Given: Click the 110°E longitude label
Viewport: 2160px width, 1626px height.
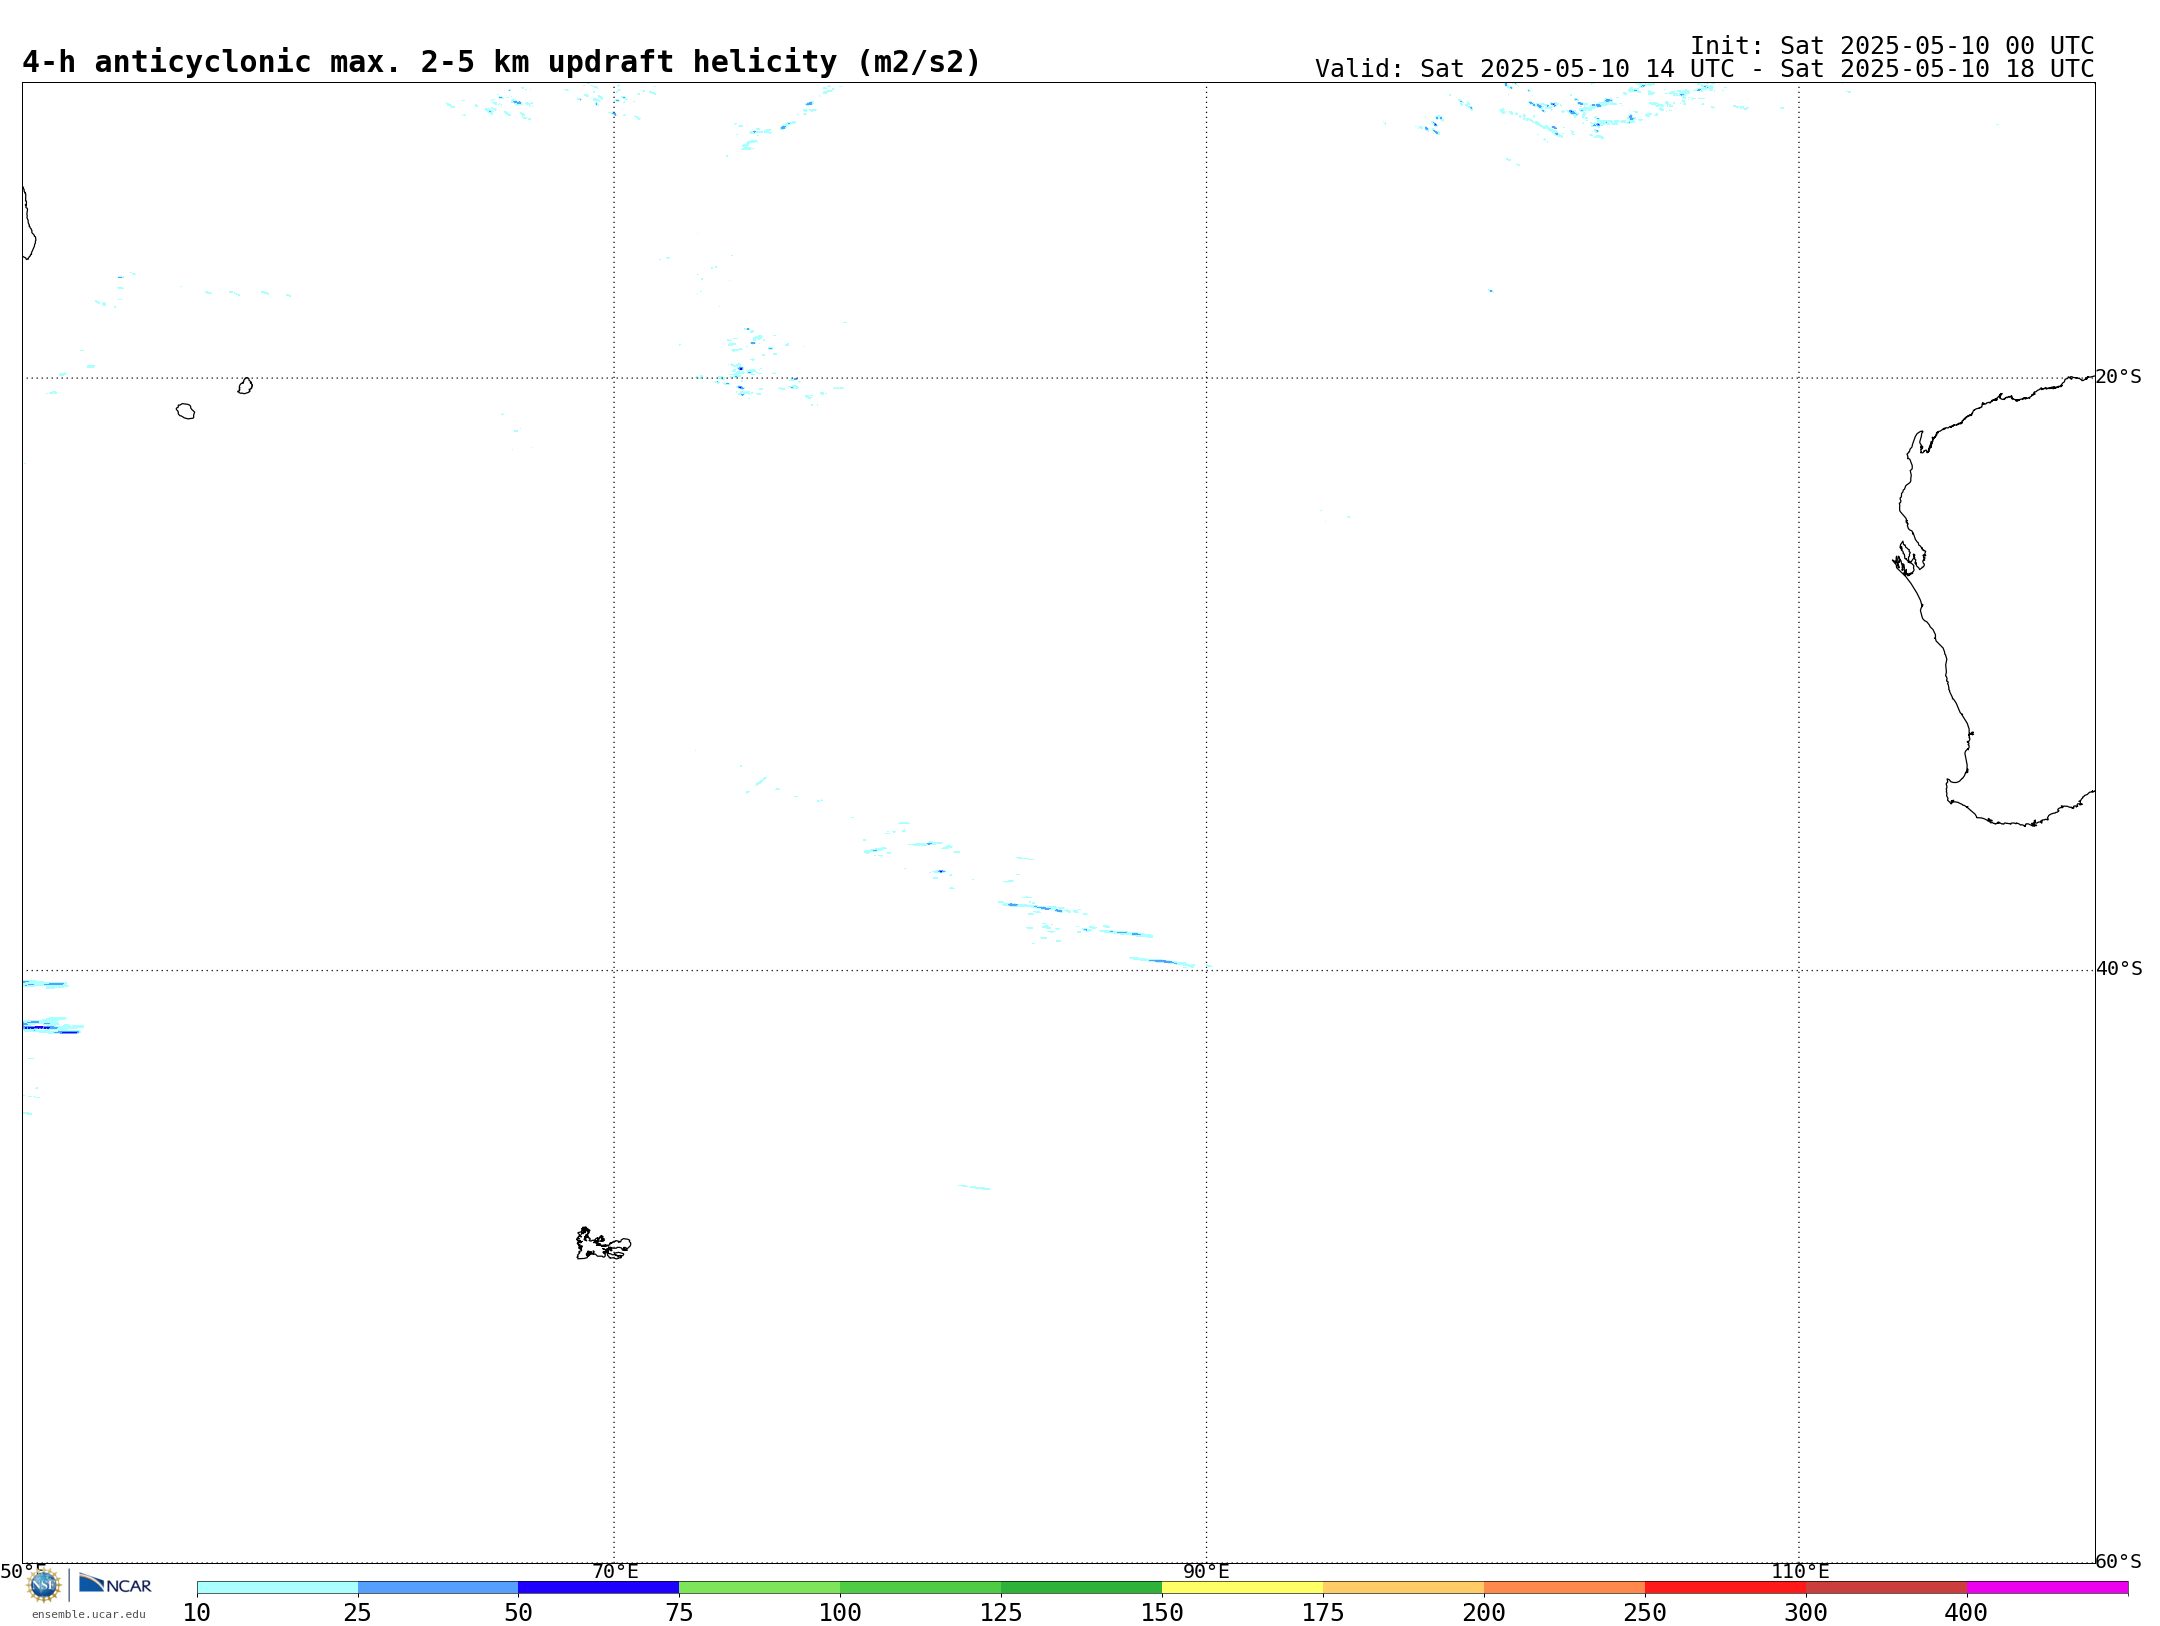Looking at the screenshot, I should click(x=1800, y=1571).
